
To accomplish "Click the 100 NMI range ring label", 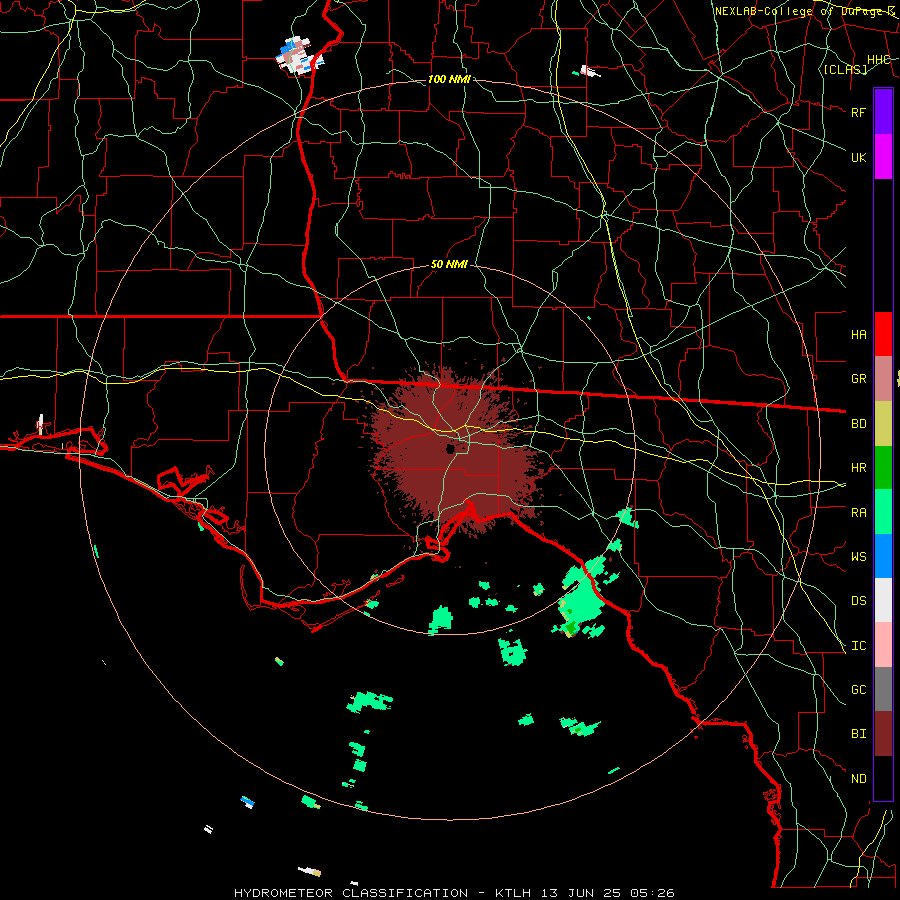I will (449, 79).
